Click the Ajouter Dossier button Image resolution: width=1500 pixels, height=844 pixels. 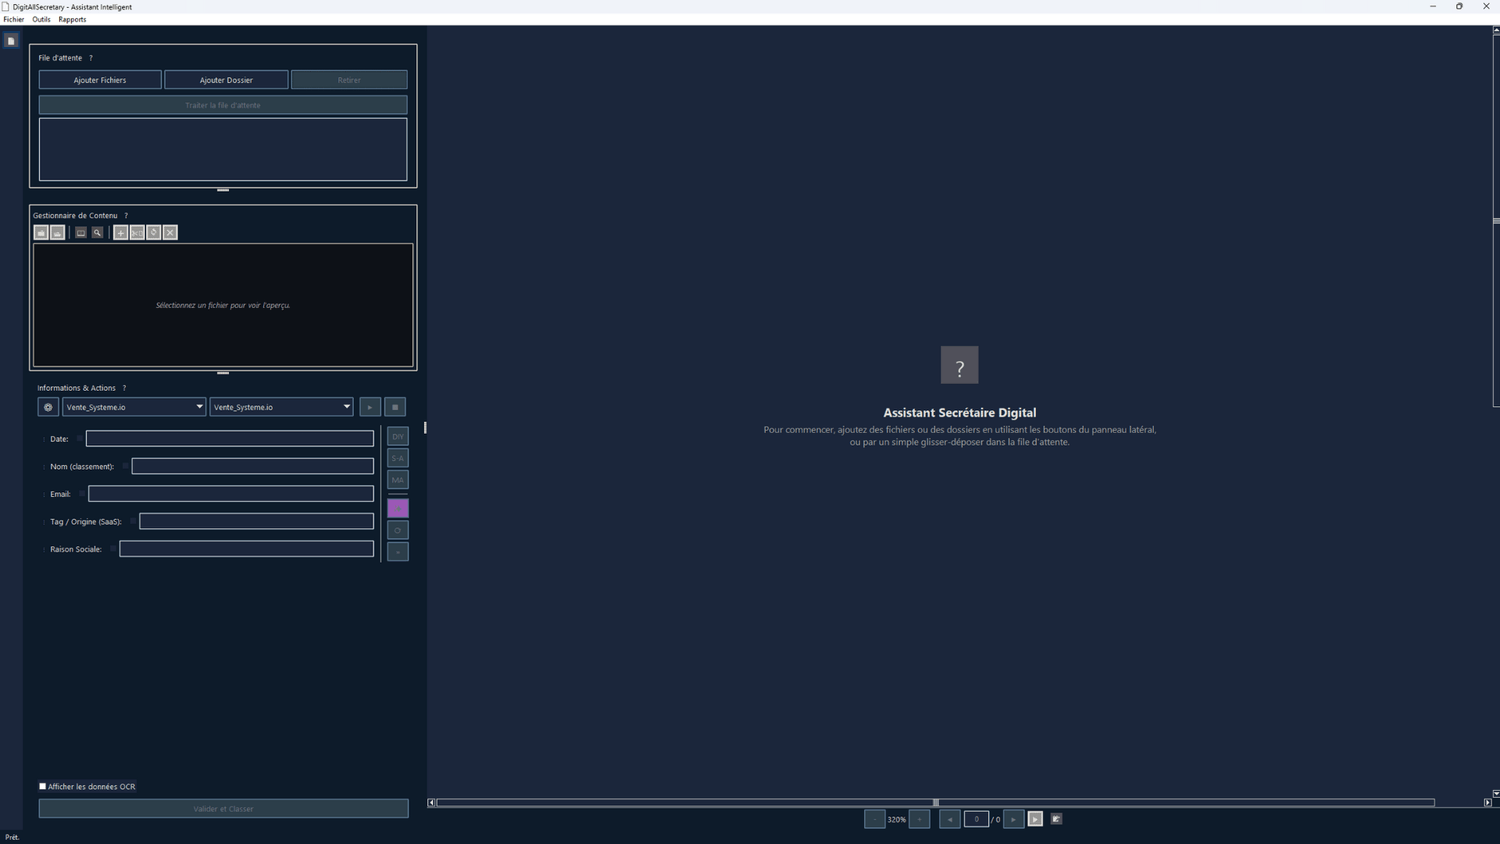tap(226, 80)
